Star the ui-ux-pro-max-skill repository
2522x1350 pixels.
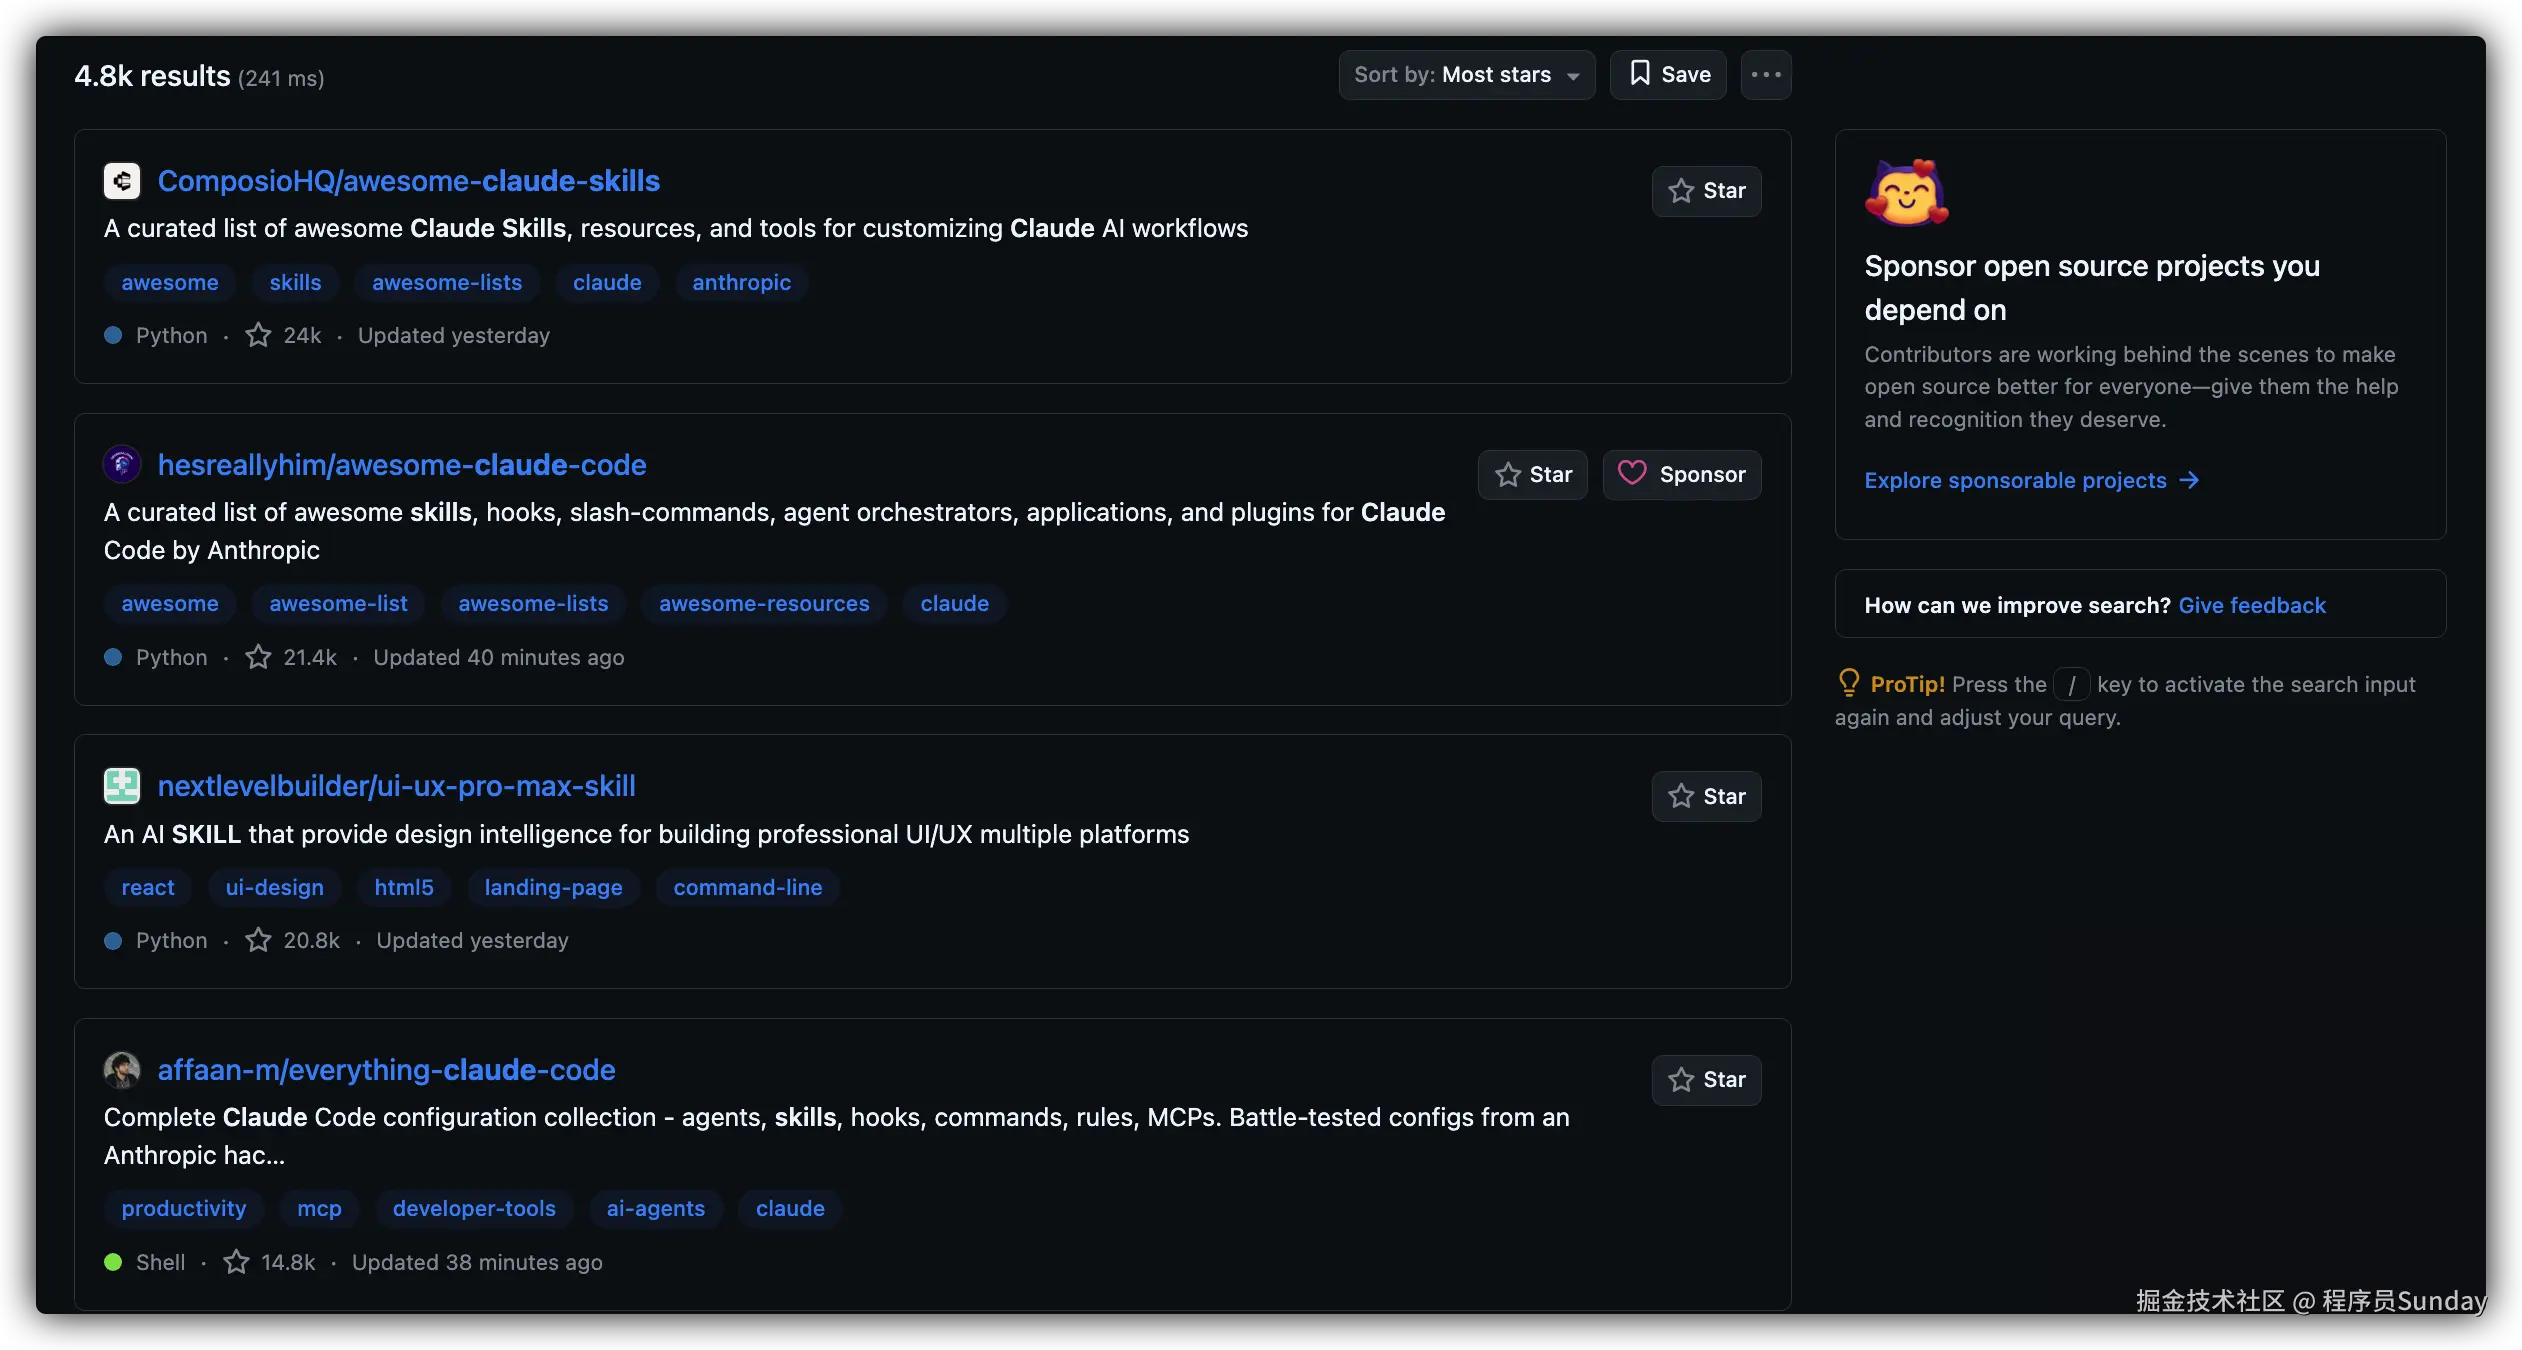click(1706, 796)
